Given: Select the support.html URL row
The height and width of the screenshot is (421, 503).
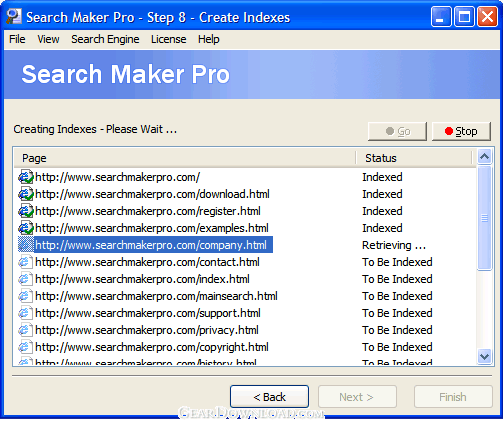Looking at the screenshot, I should pos(148,313).
